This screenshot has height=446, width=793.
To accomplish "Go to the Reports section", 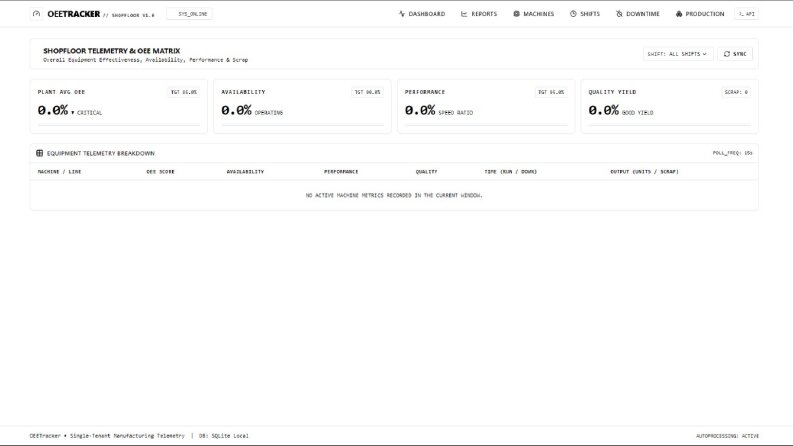I will pyautogui.click(x=479, y=14).
